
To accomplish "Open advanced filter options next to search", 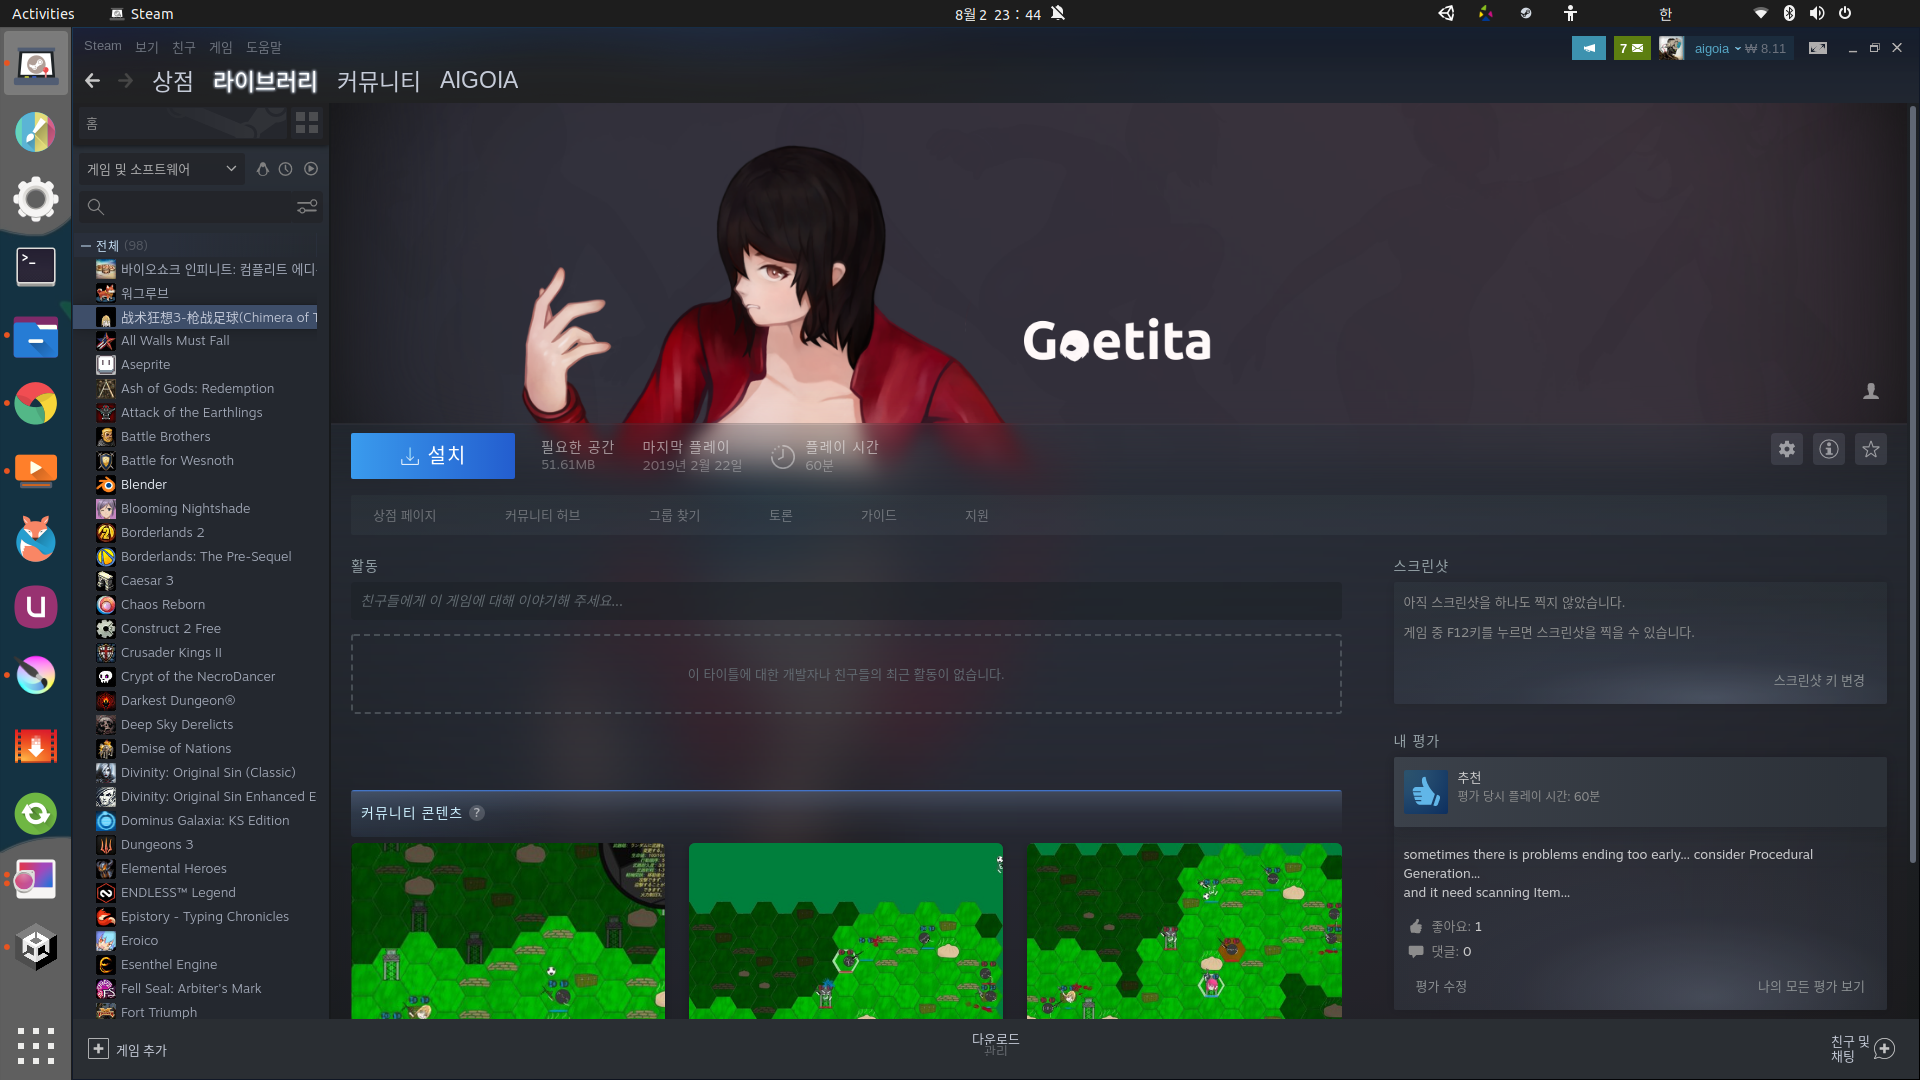I will pos(307,207).
